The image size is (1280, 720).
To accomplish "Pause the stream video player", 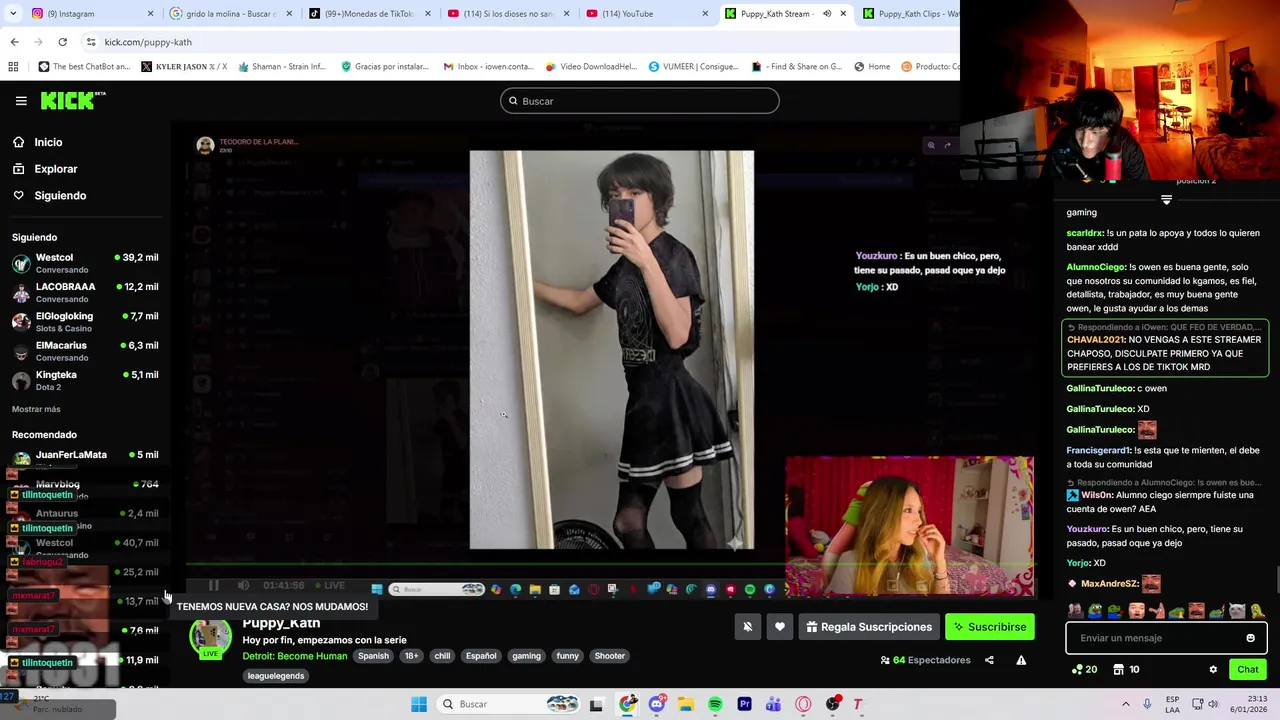I will click(213, 586).
